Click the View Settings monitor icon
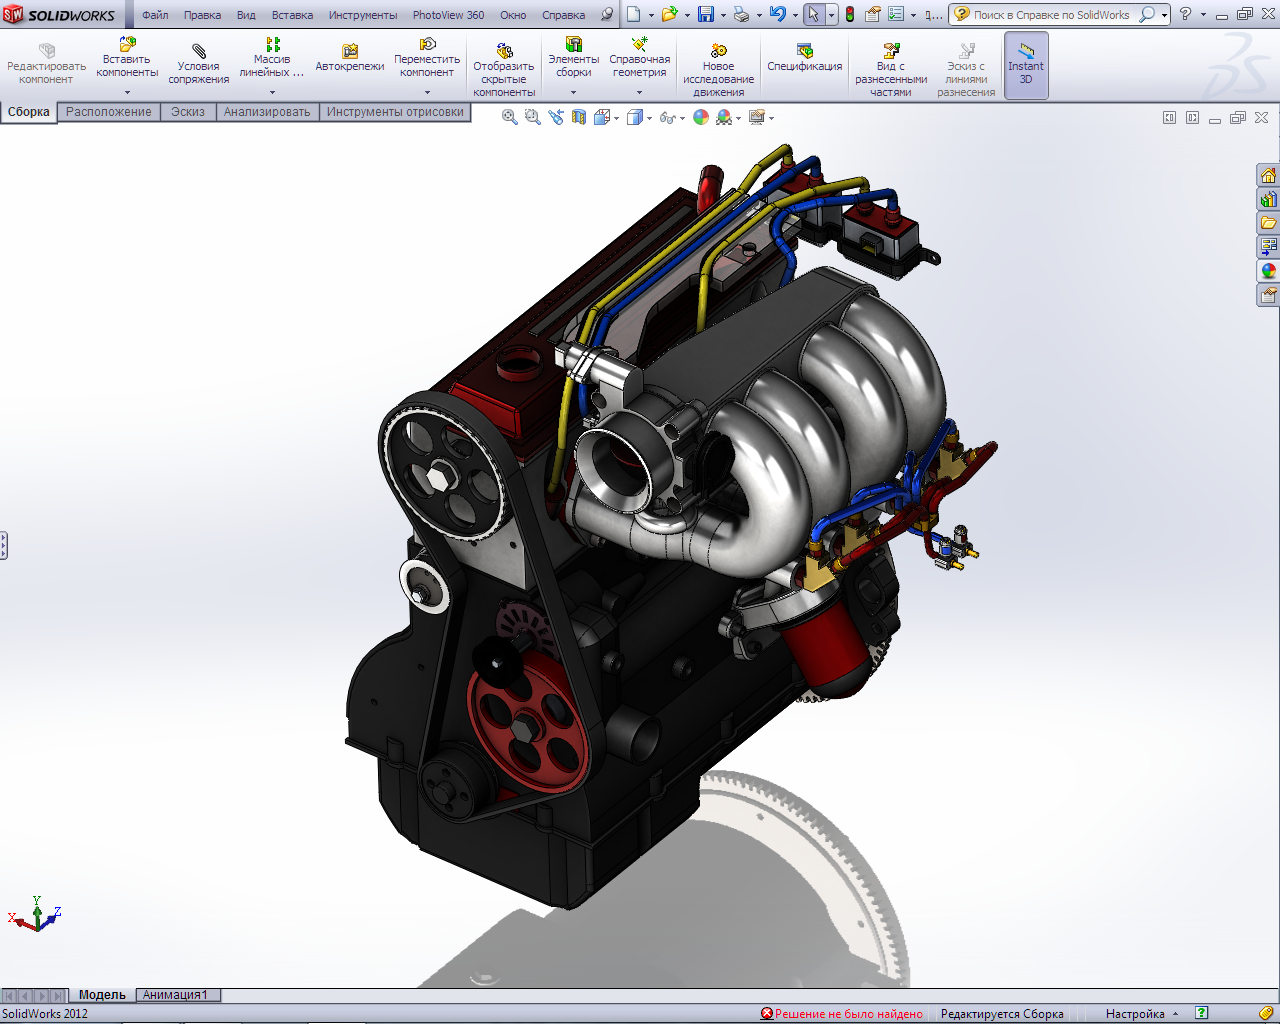Image resolution: width=1280 pixels, height=1024 pixels. point(757,117)
